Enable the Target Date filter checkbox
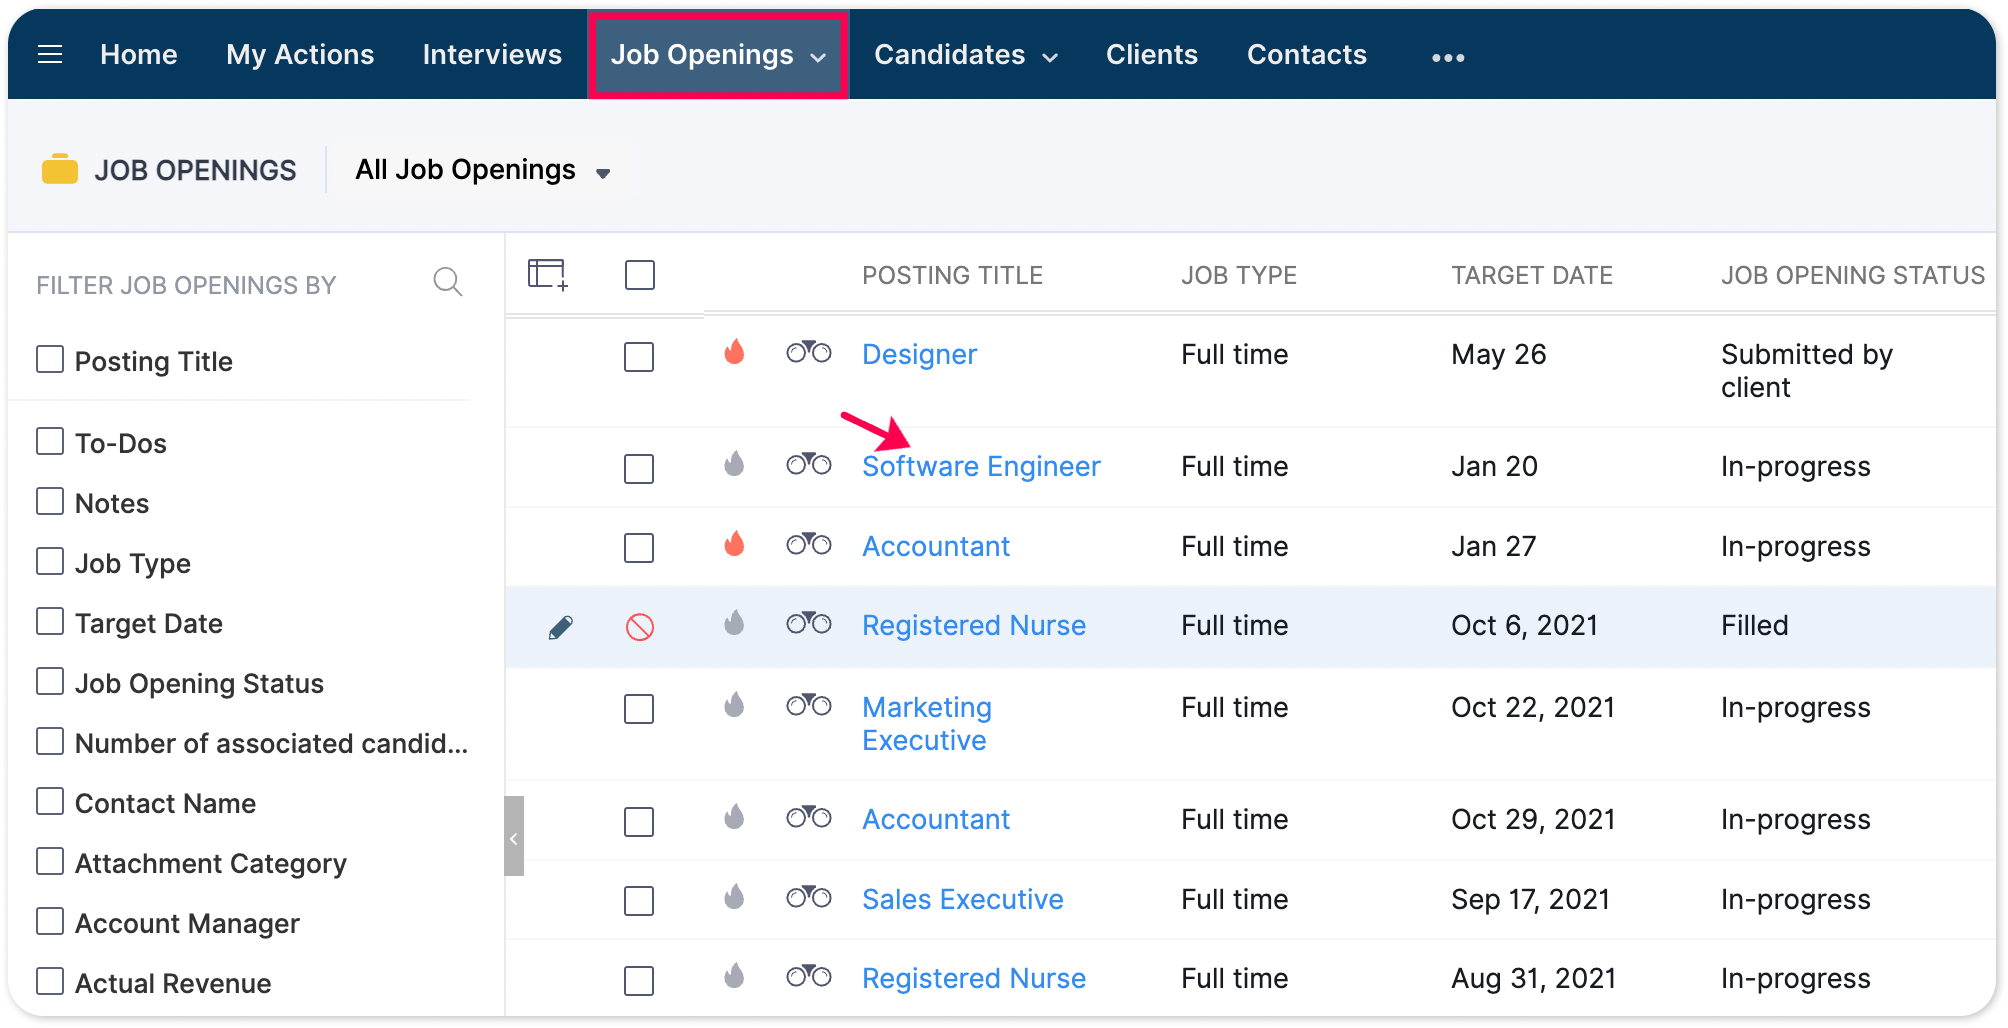The image size is (2008, 1028). tap(50, 621)
